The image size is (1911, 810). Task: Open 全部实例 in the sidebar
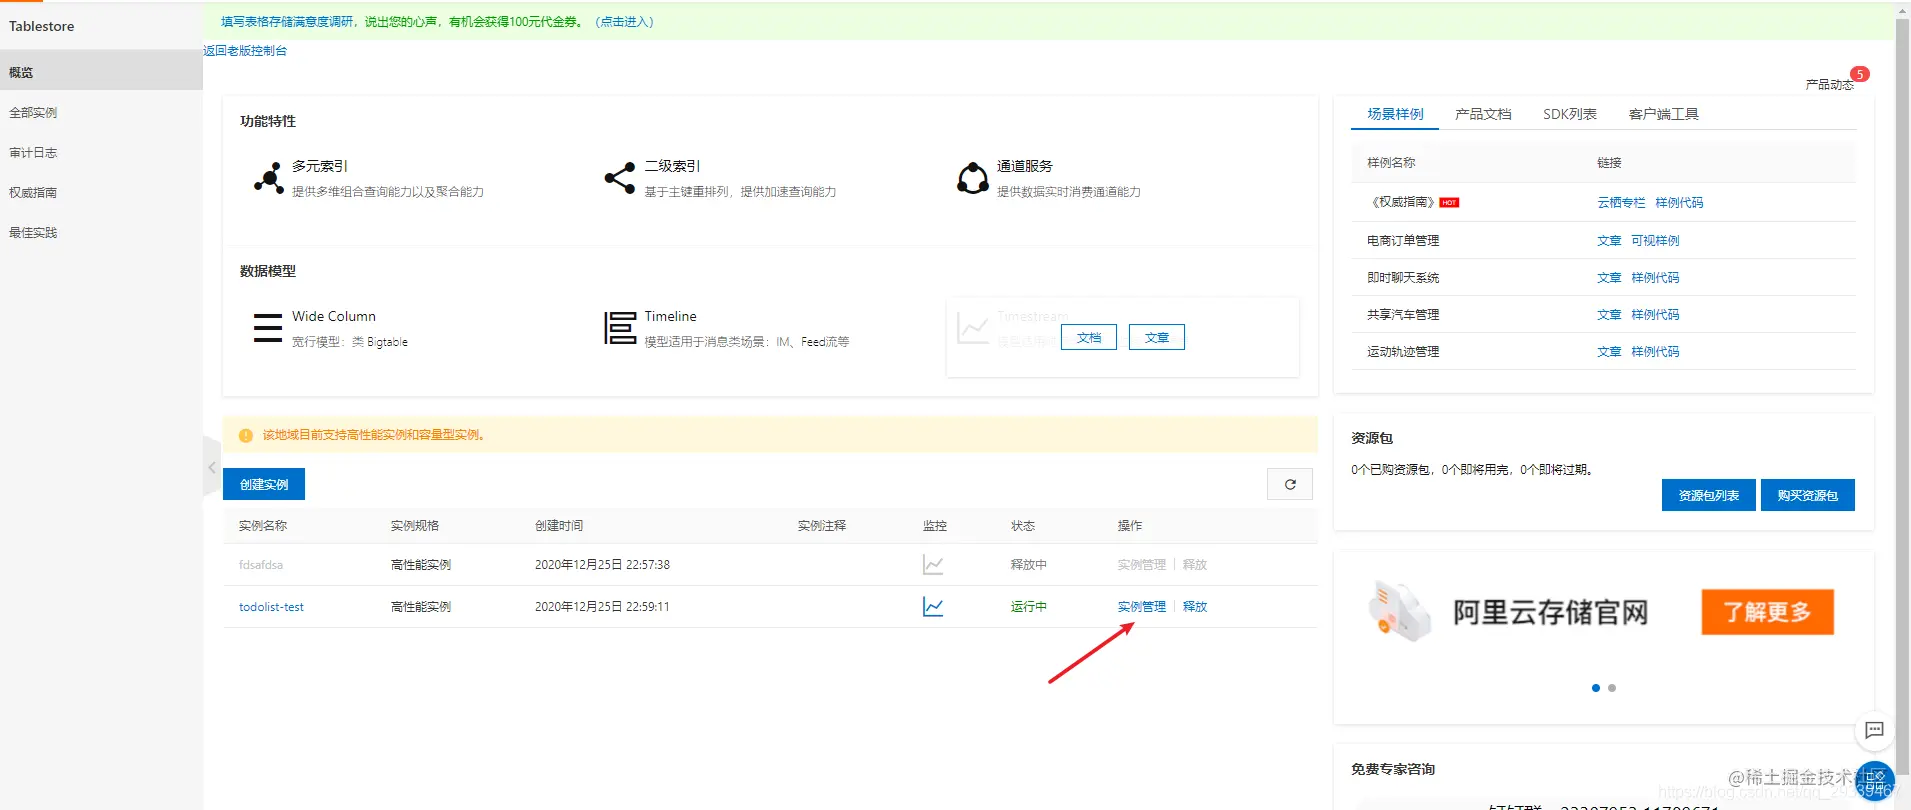point(101,112)
